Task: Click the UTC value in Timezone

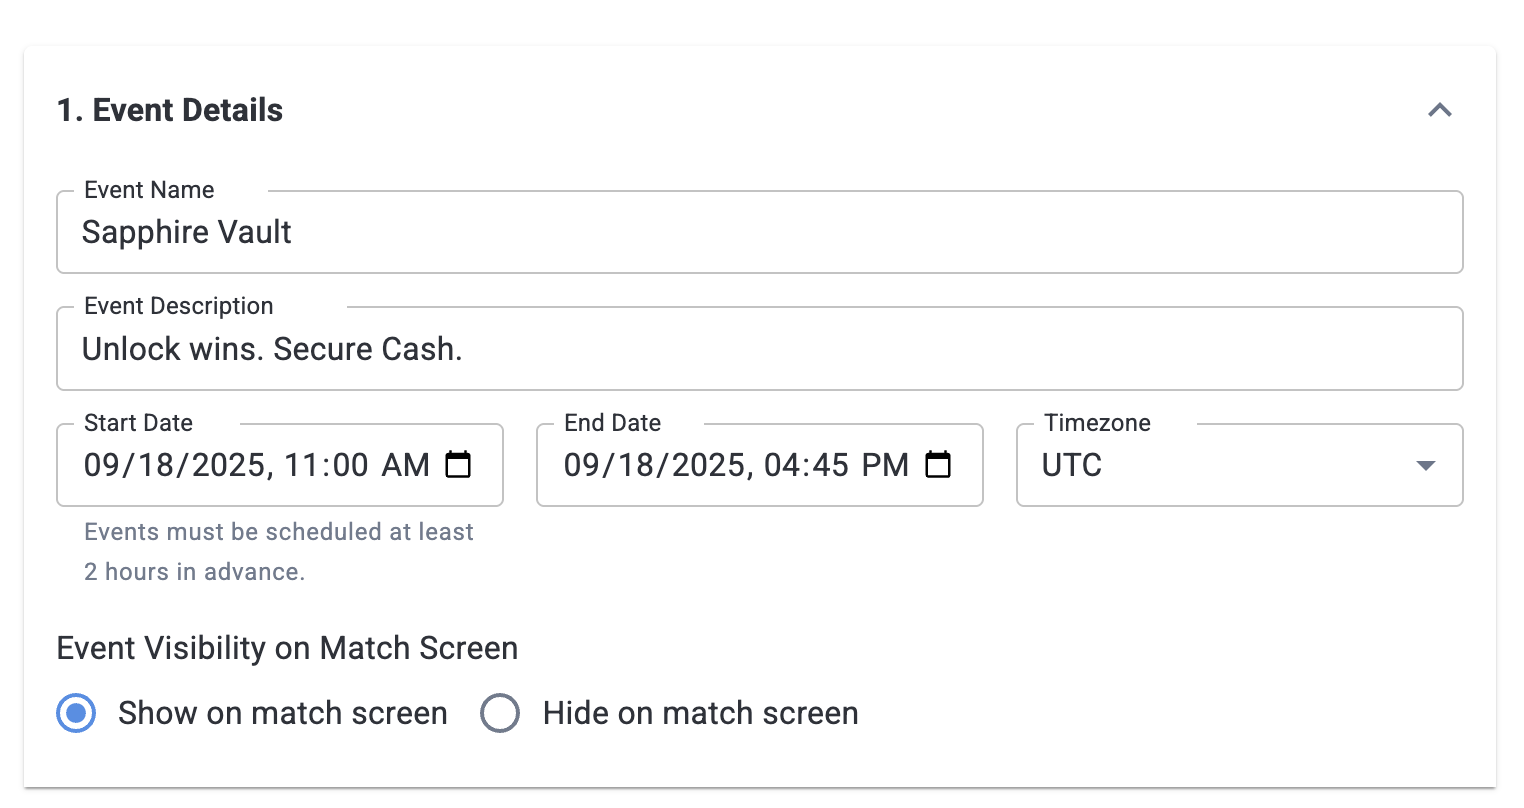Action: [x=1072, y=465]
